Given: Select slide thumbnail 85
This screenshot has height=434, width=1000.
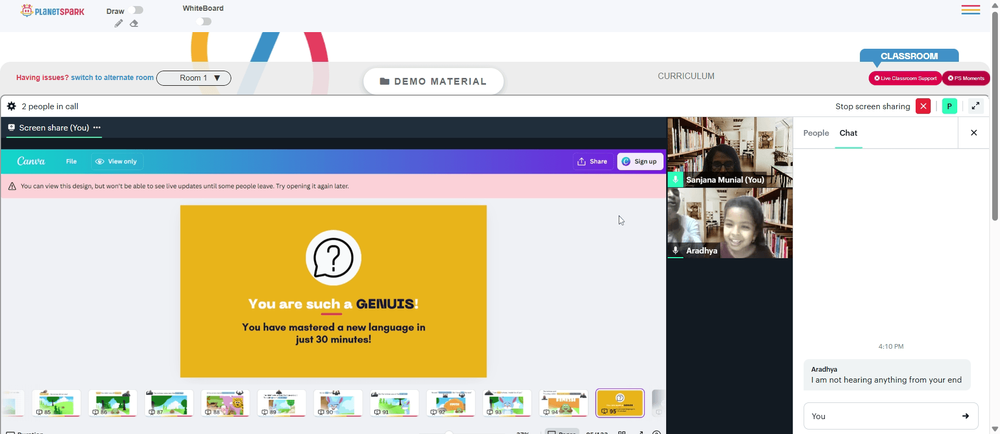Looking at the screenshot, I should [x=56, y=403].
